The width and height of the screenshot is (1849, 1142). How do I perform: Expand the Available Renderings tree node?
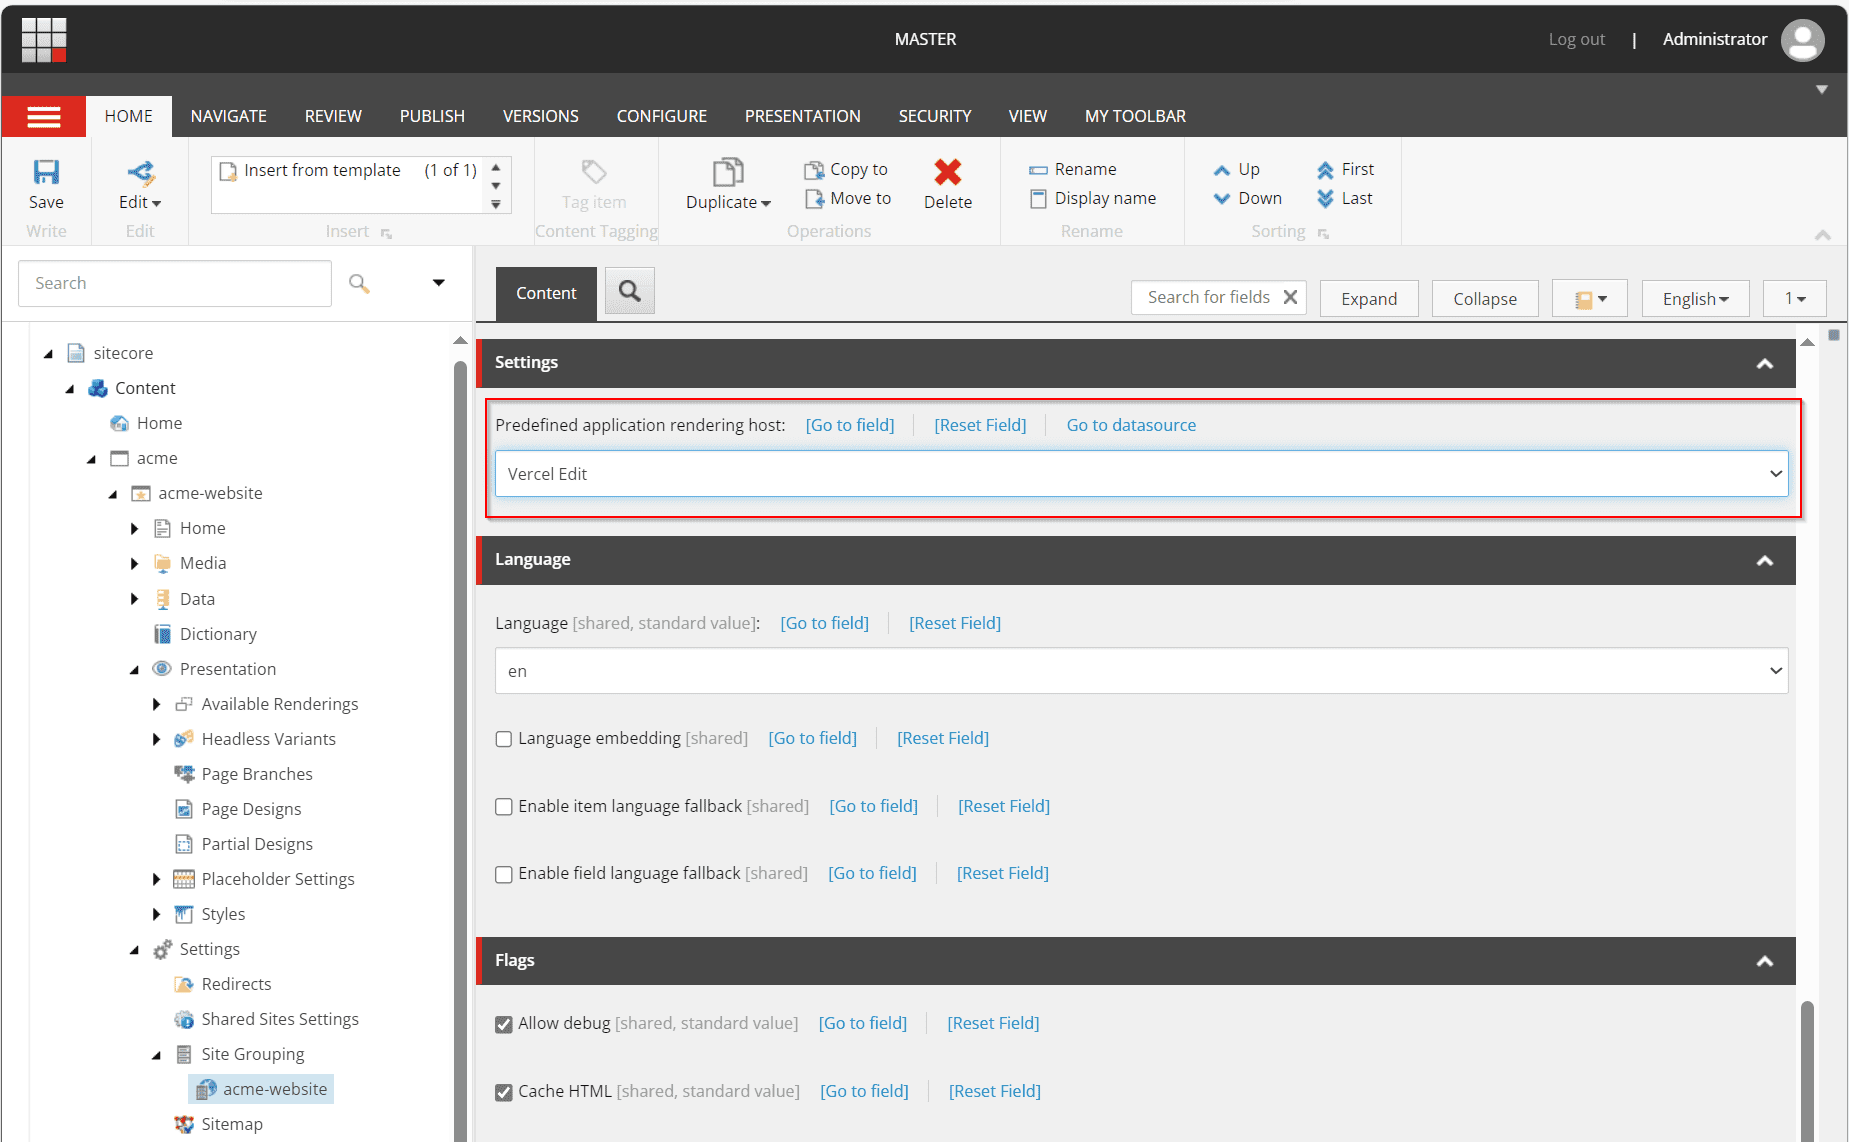(x=156, y=704)
